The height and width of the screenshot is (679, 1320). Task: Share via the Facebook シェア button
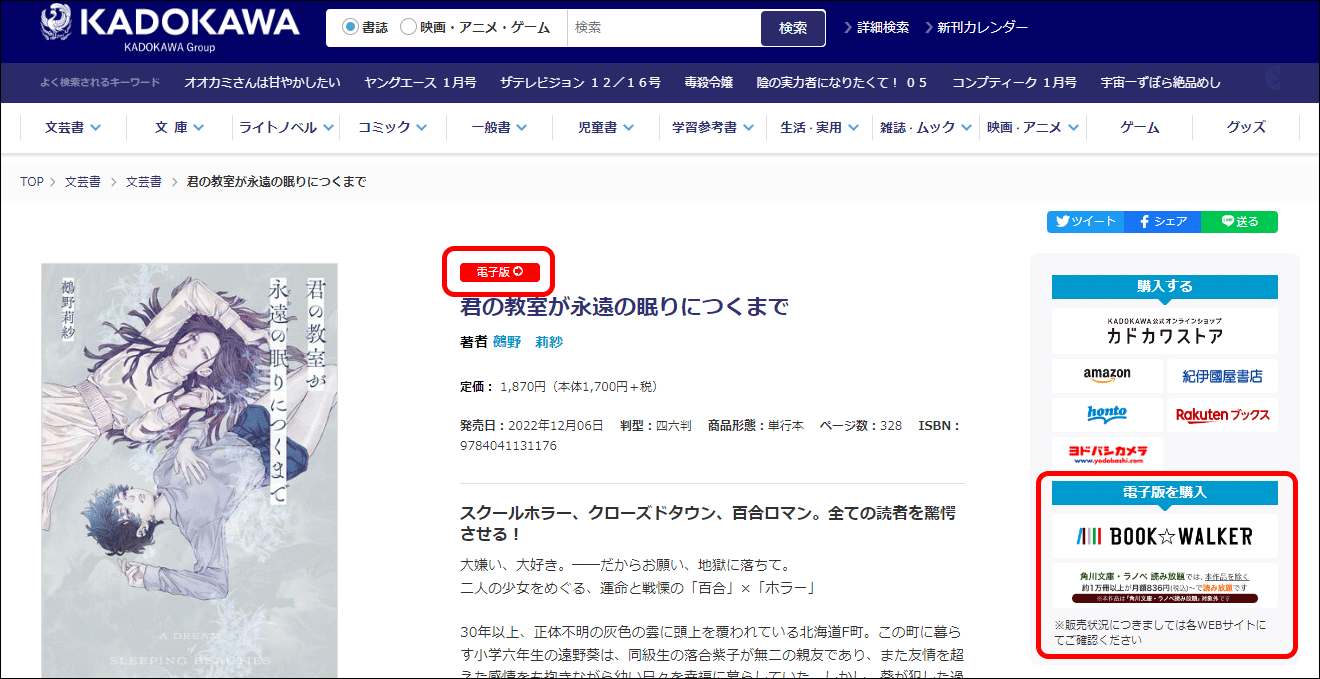(1162, 222)
